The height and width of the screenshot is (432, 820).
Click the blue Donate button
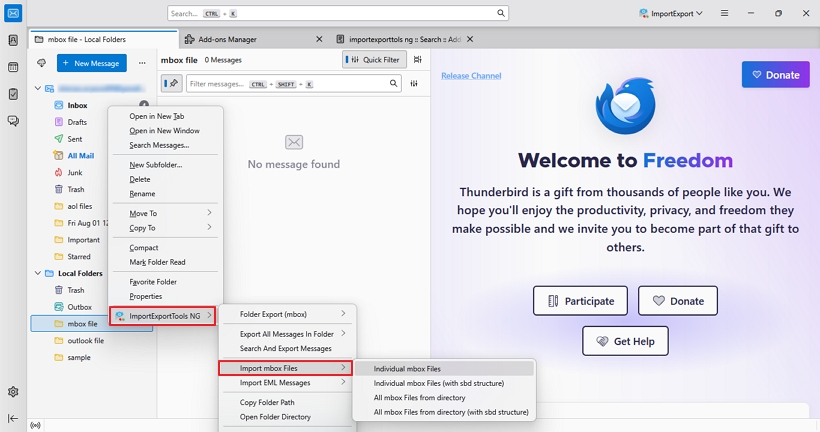coord(776,75)
